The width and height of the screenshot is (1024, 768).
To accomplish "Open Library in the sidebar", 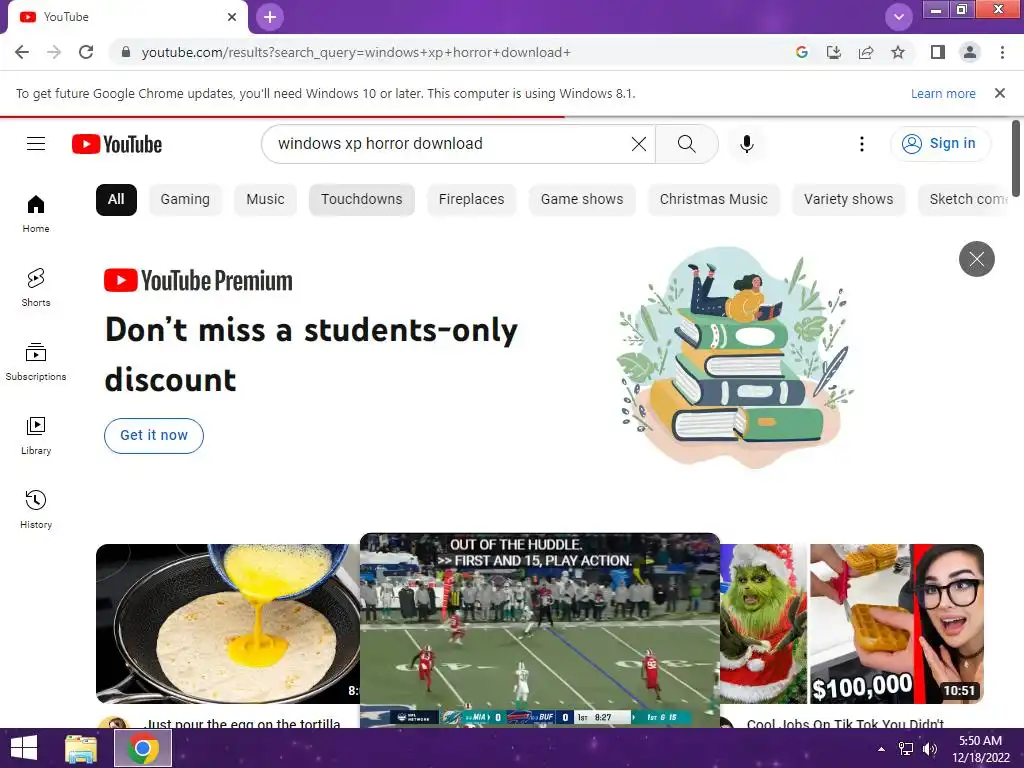I will pos(36,436).
